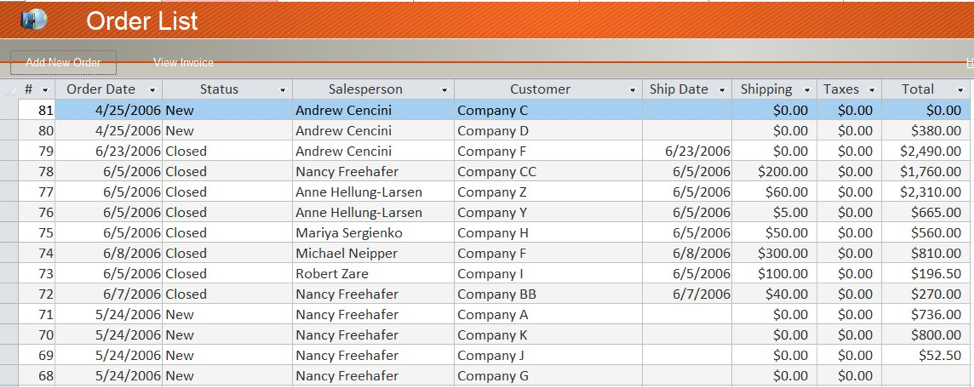Open the Salesperson column dropdown arrow
This screenshot has width=974, height=387.
[x=445, y=90]
